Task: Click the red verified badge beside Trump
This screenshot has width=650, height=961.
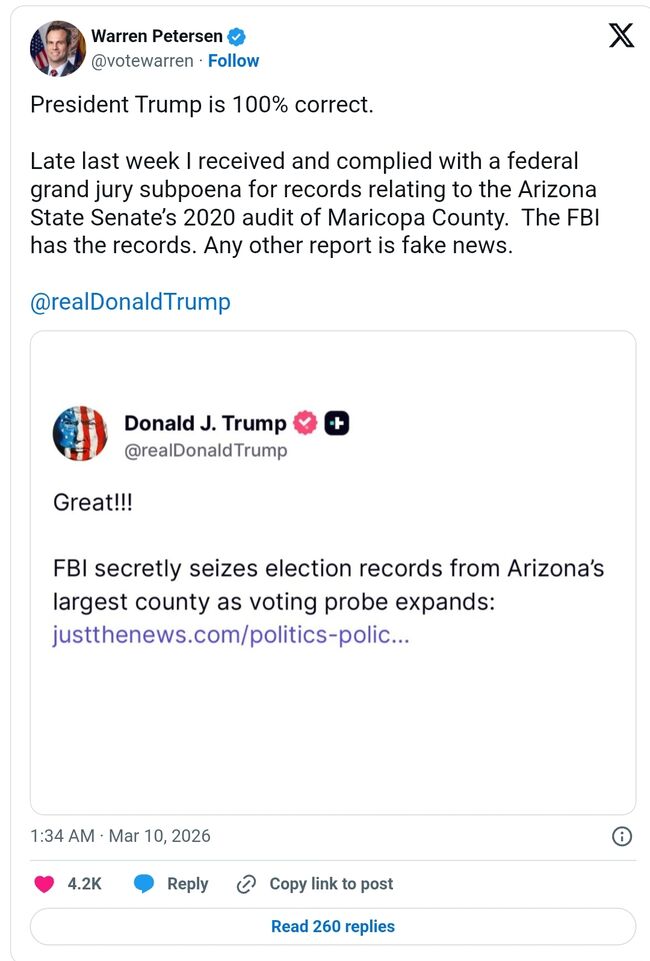Action: click(305, 423)
